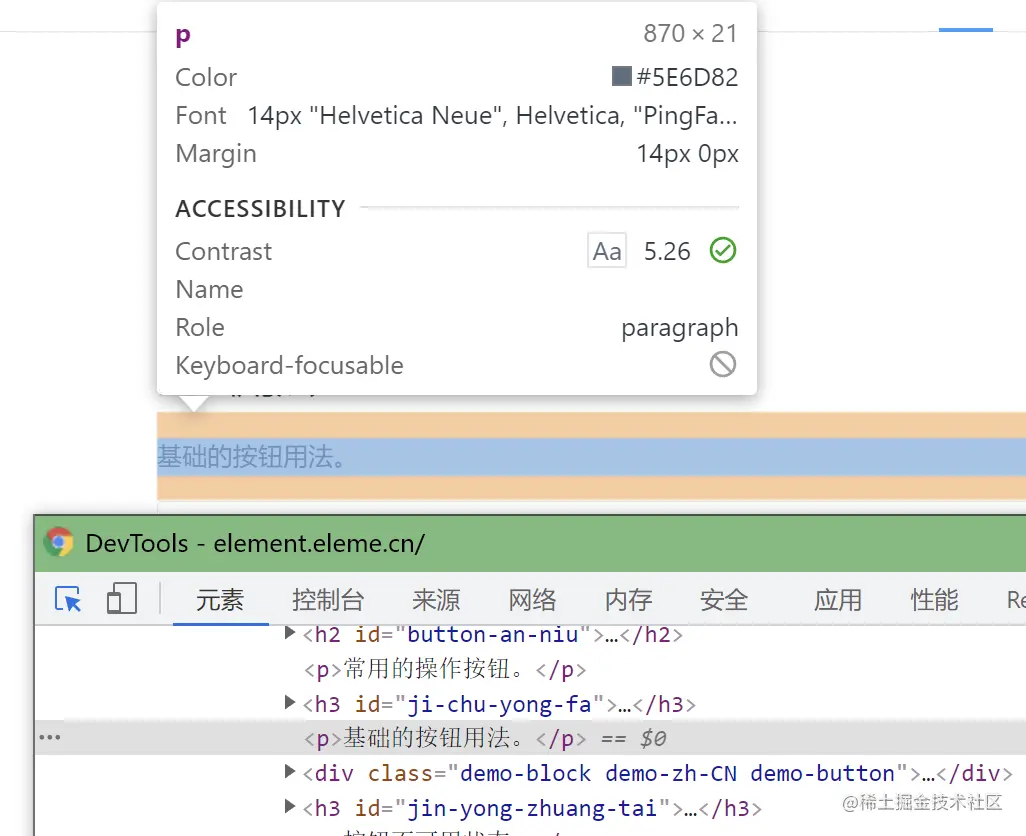1026x836 pixels.
Task: Switch to the 元素 tab
Action: coord(220,600)
